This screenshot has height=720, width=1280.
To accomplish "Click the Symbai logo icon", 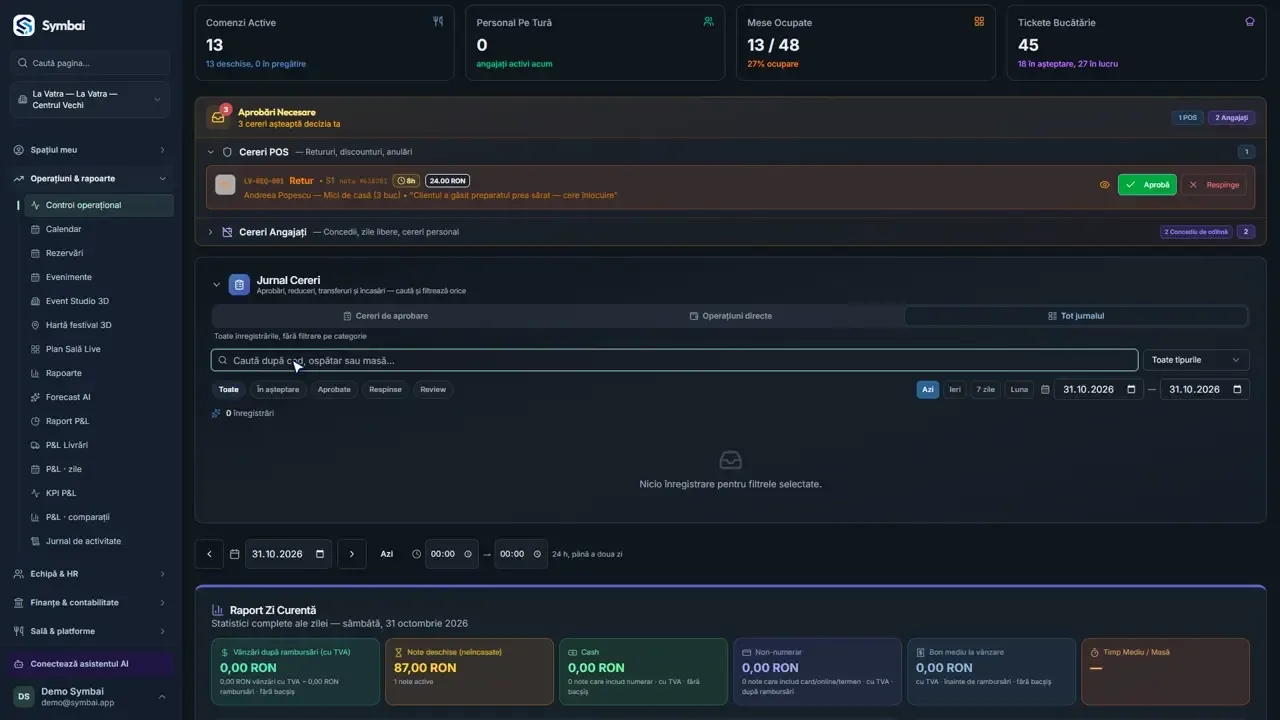I will pos(23,25).
